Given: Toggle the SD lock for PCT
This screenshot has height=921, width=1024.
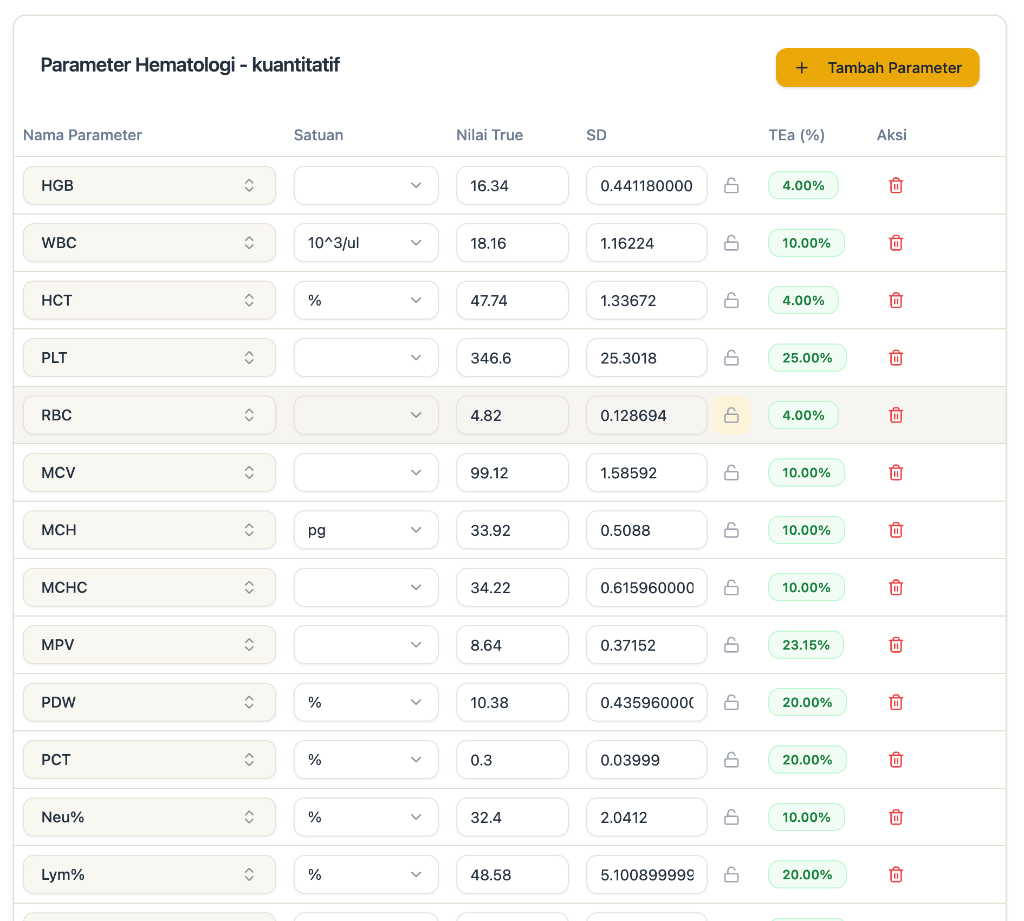Looking at the screenshot, I should [731, 760].
